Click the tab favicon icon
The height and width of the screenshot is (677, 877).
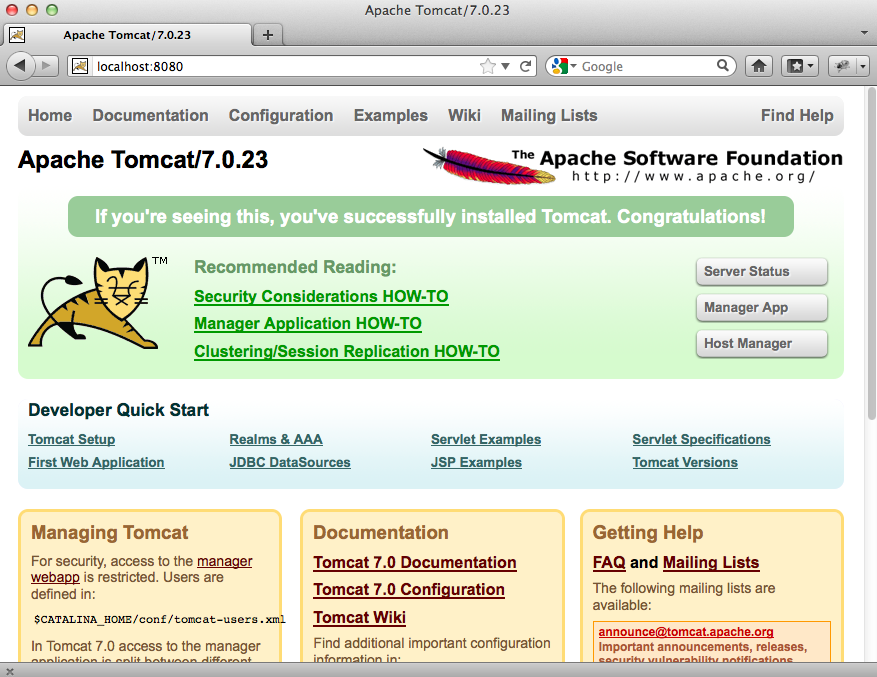(17, 35)
